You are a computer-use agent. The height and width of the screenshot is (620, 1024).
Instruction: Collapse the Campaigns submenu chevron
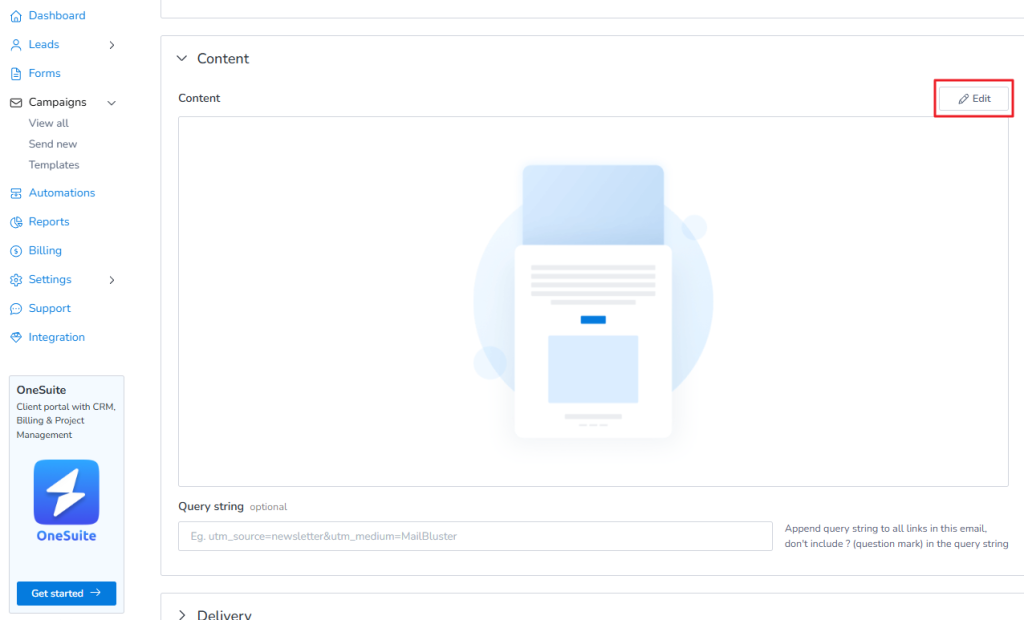click(x=112, y=103)
